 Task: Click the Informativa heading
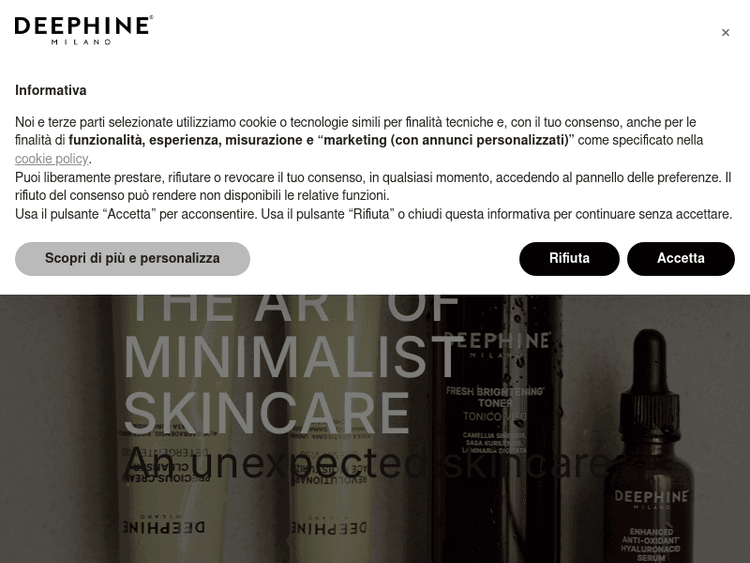[51, 90]
